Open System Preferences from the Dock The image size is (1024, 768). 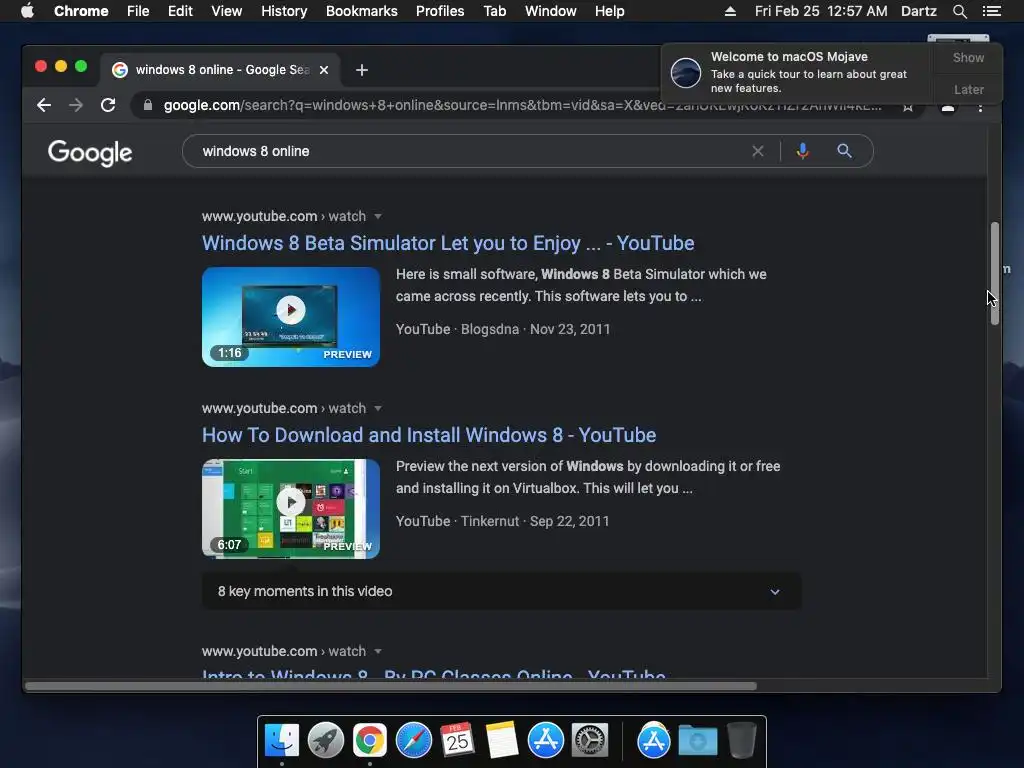click(x=590, y=741)
